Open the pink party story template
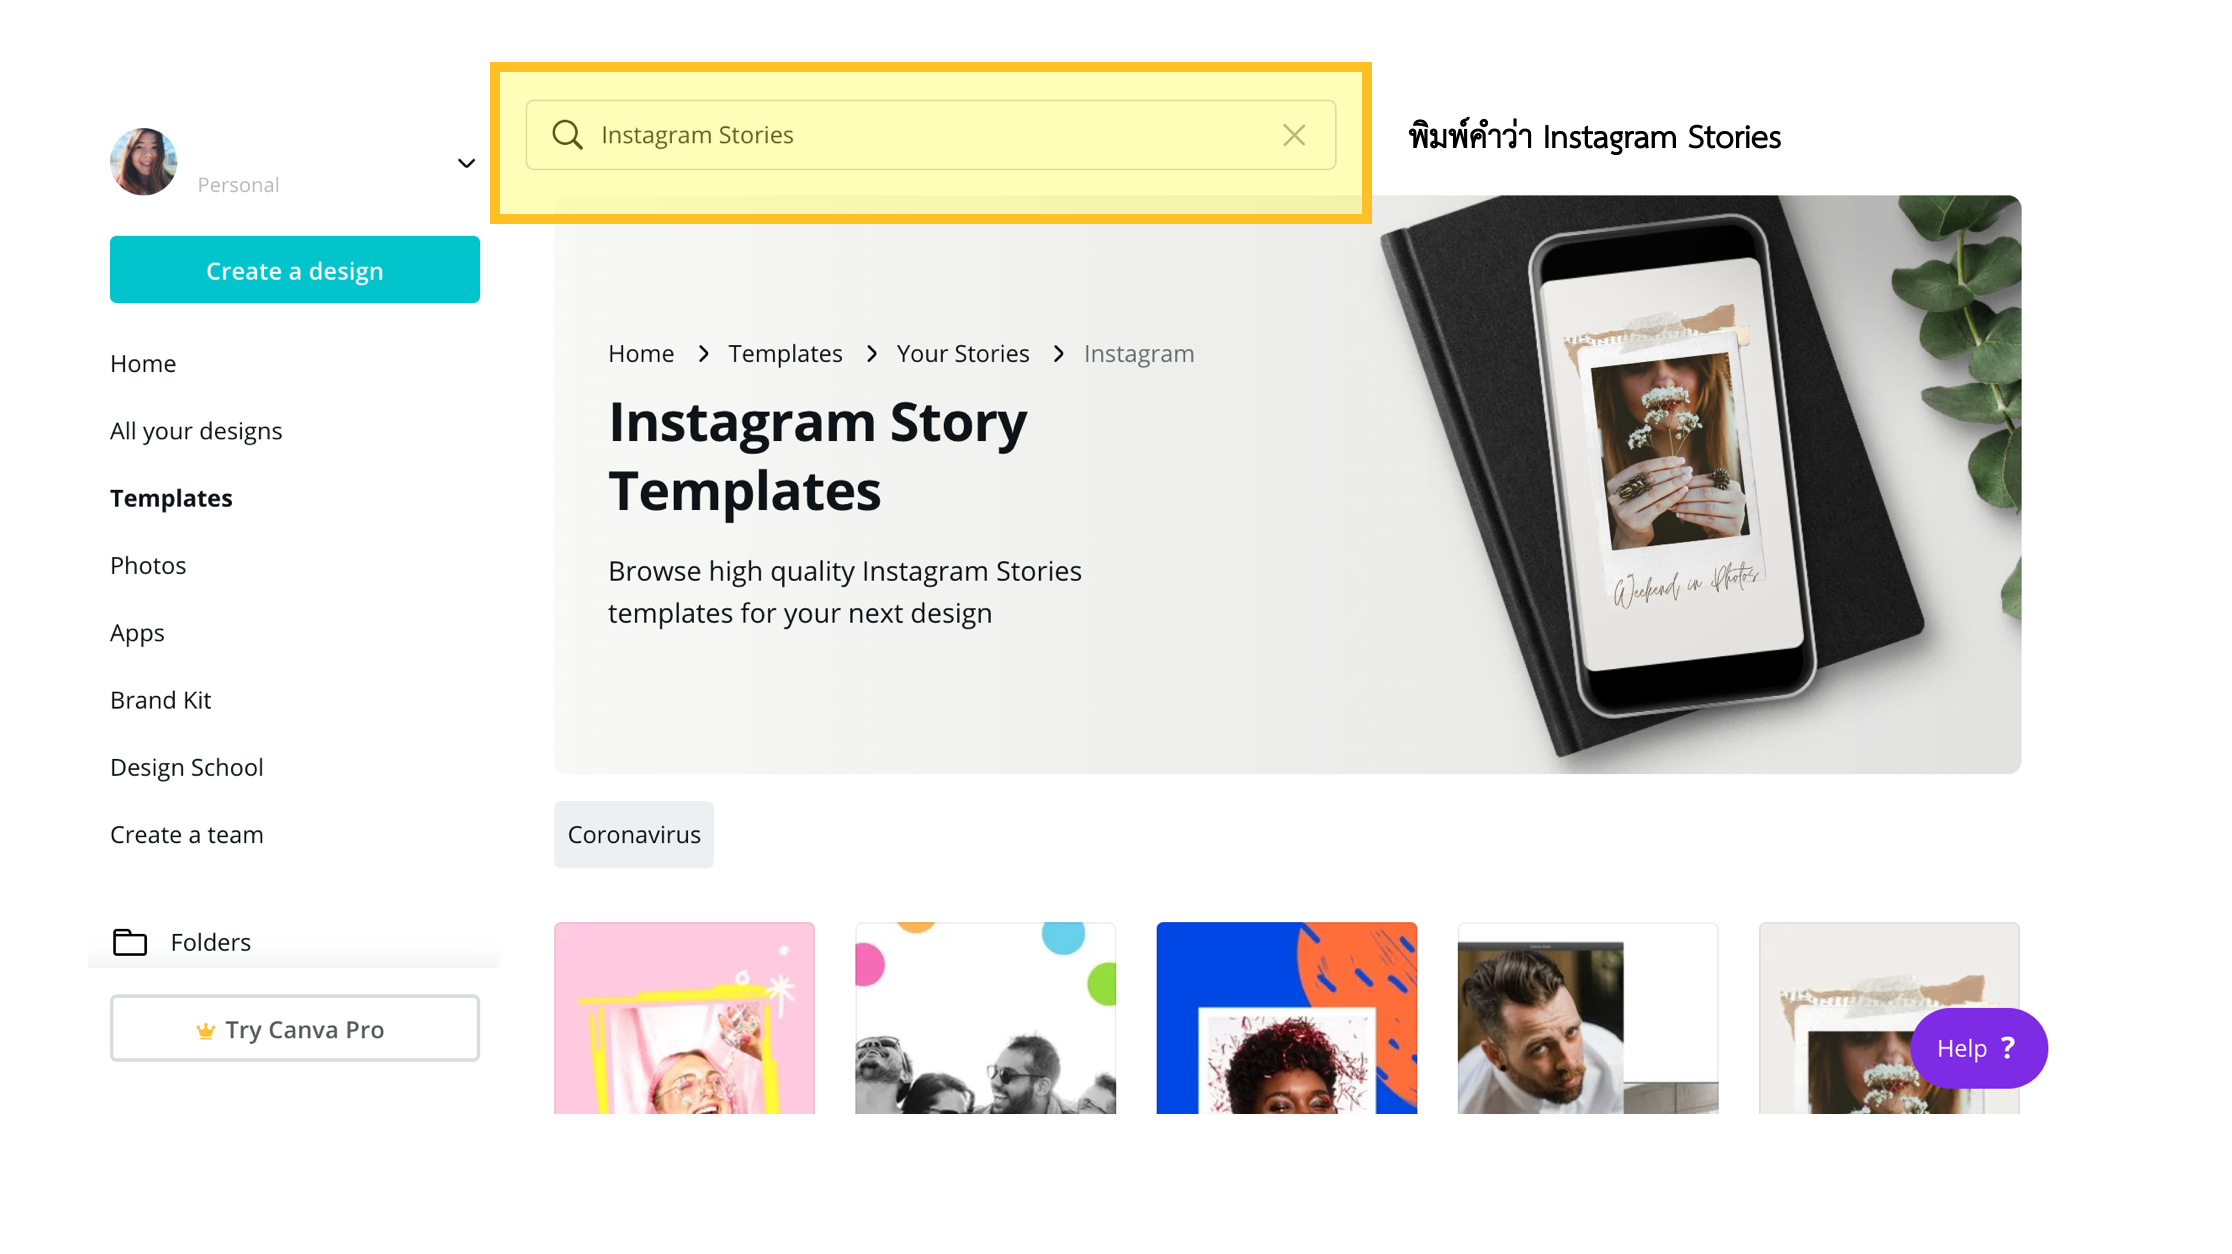Viewport: 2232px width, 1254px height. click(x=685, y=1018)
